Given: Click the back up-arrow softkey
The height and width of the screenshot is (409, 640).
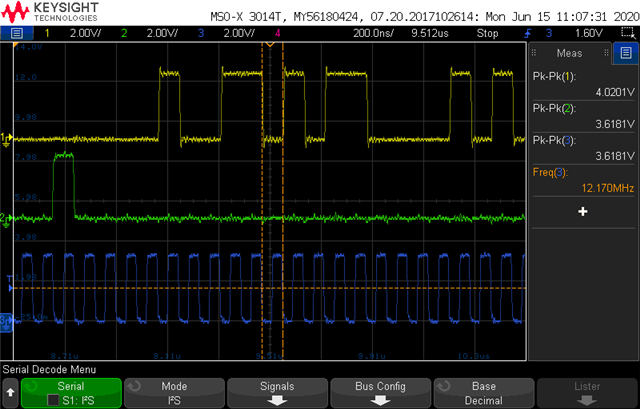Looking at the screenshot, I should point(10,393).
